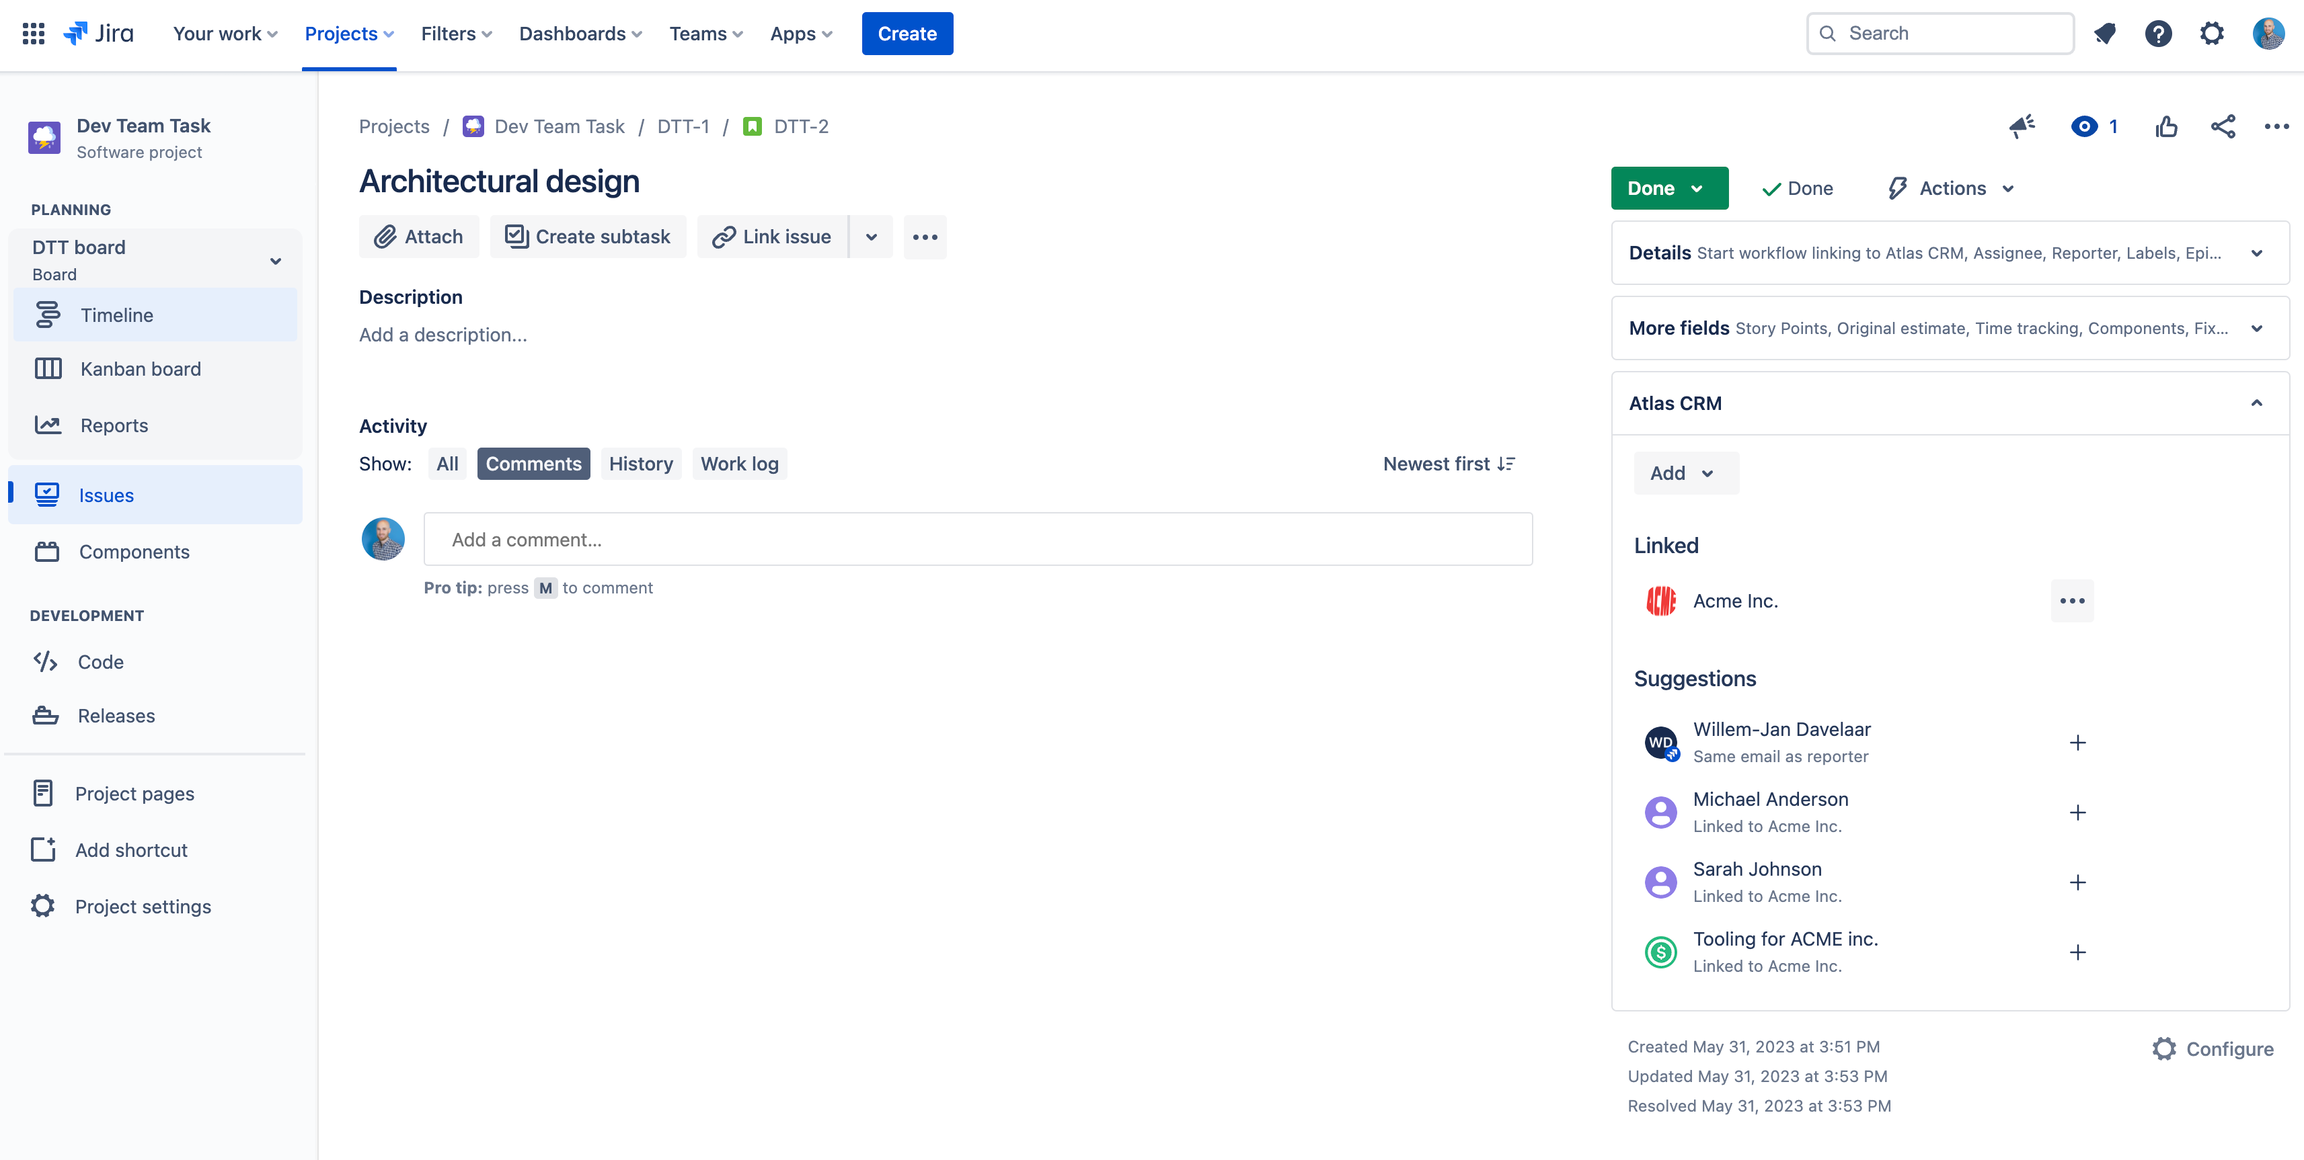This screenshot has width=2304, height=1160.
Task: Give feedback with the megaphone icon
Action: tap(2022, 126)
